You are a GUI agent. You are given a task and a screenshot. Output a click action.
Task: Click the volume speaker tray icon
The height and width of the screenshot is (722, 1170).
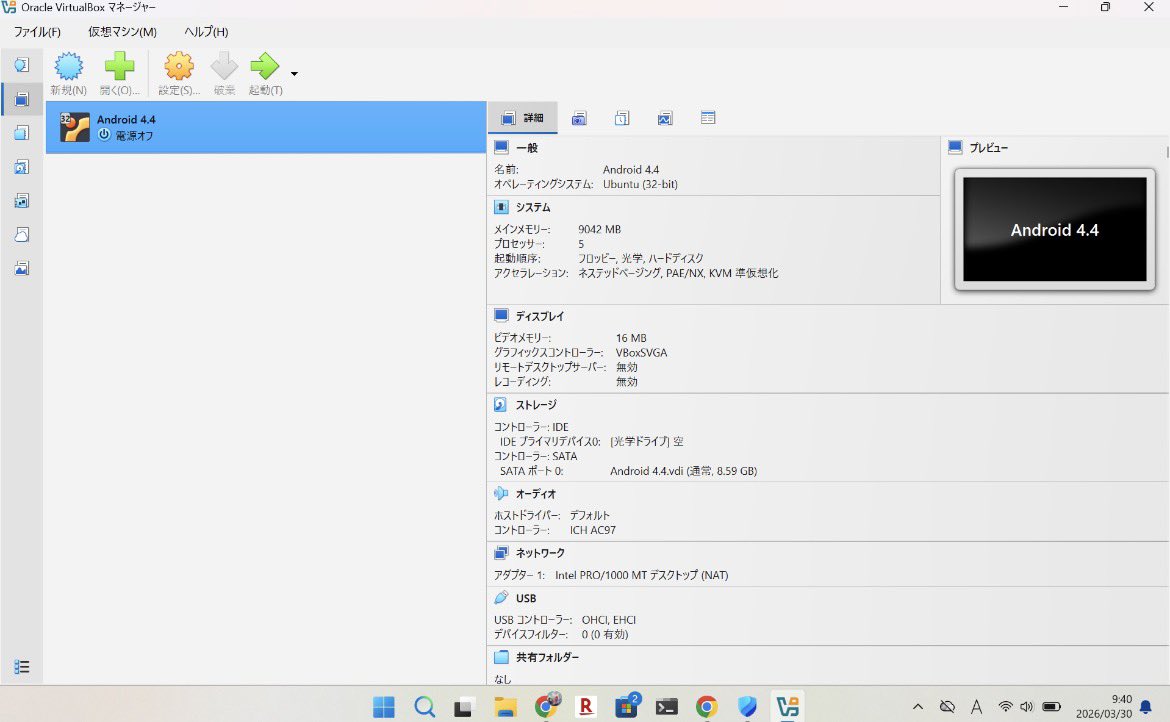(1027, 706)
